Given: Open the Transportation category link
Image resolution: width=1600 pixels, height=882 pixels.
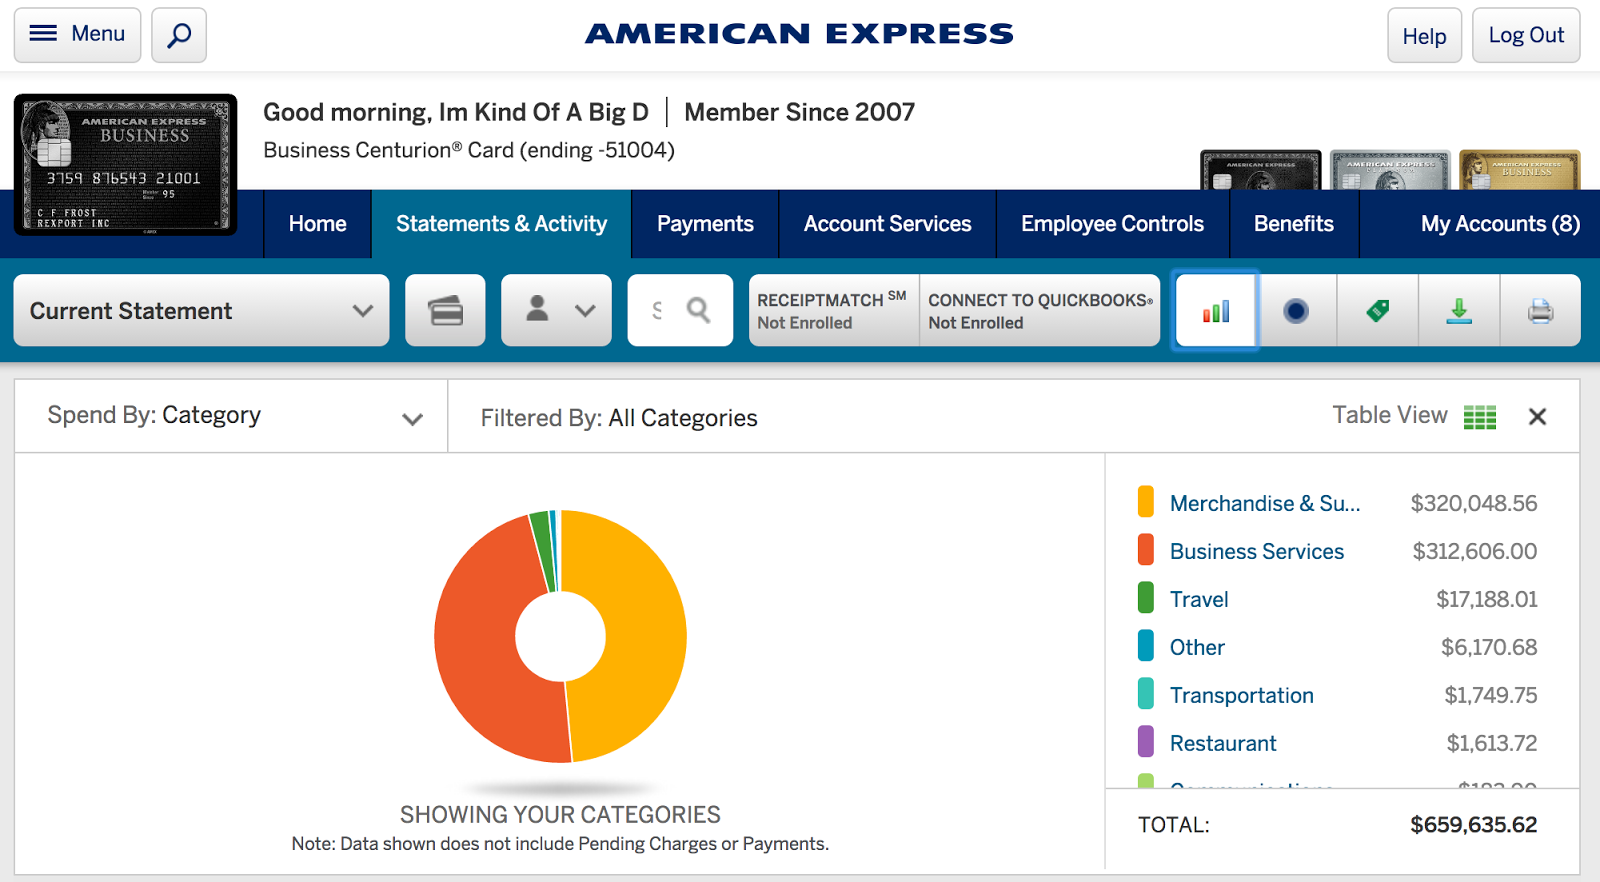Looking at the screenshot, I should coord(1242,696).
